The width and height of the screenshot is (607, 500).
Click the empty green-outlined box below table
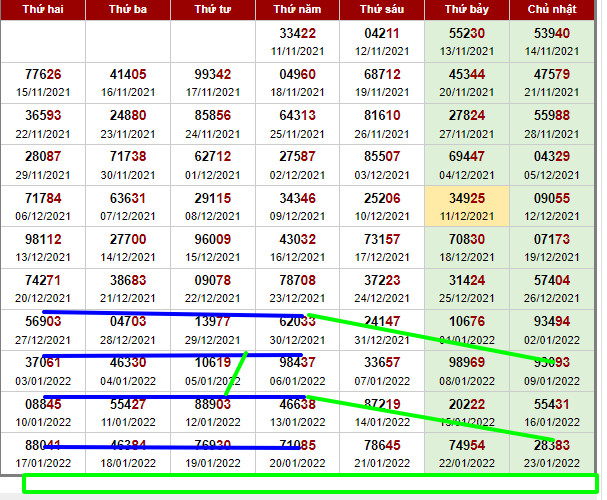(x=308, y=483)
